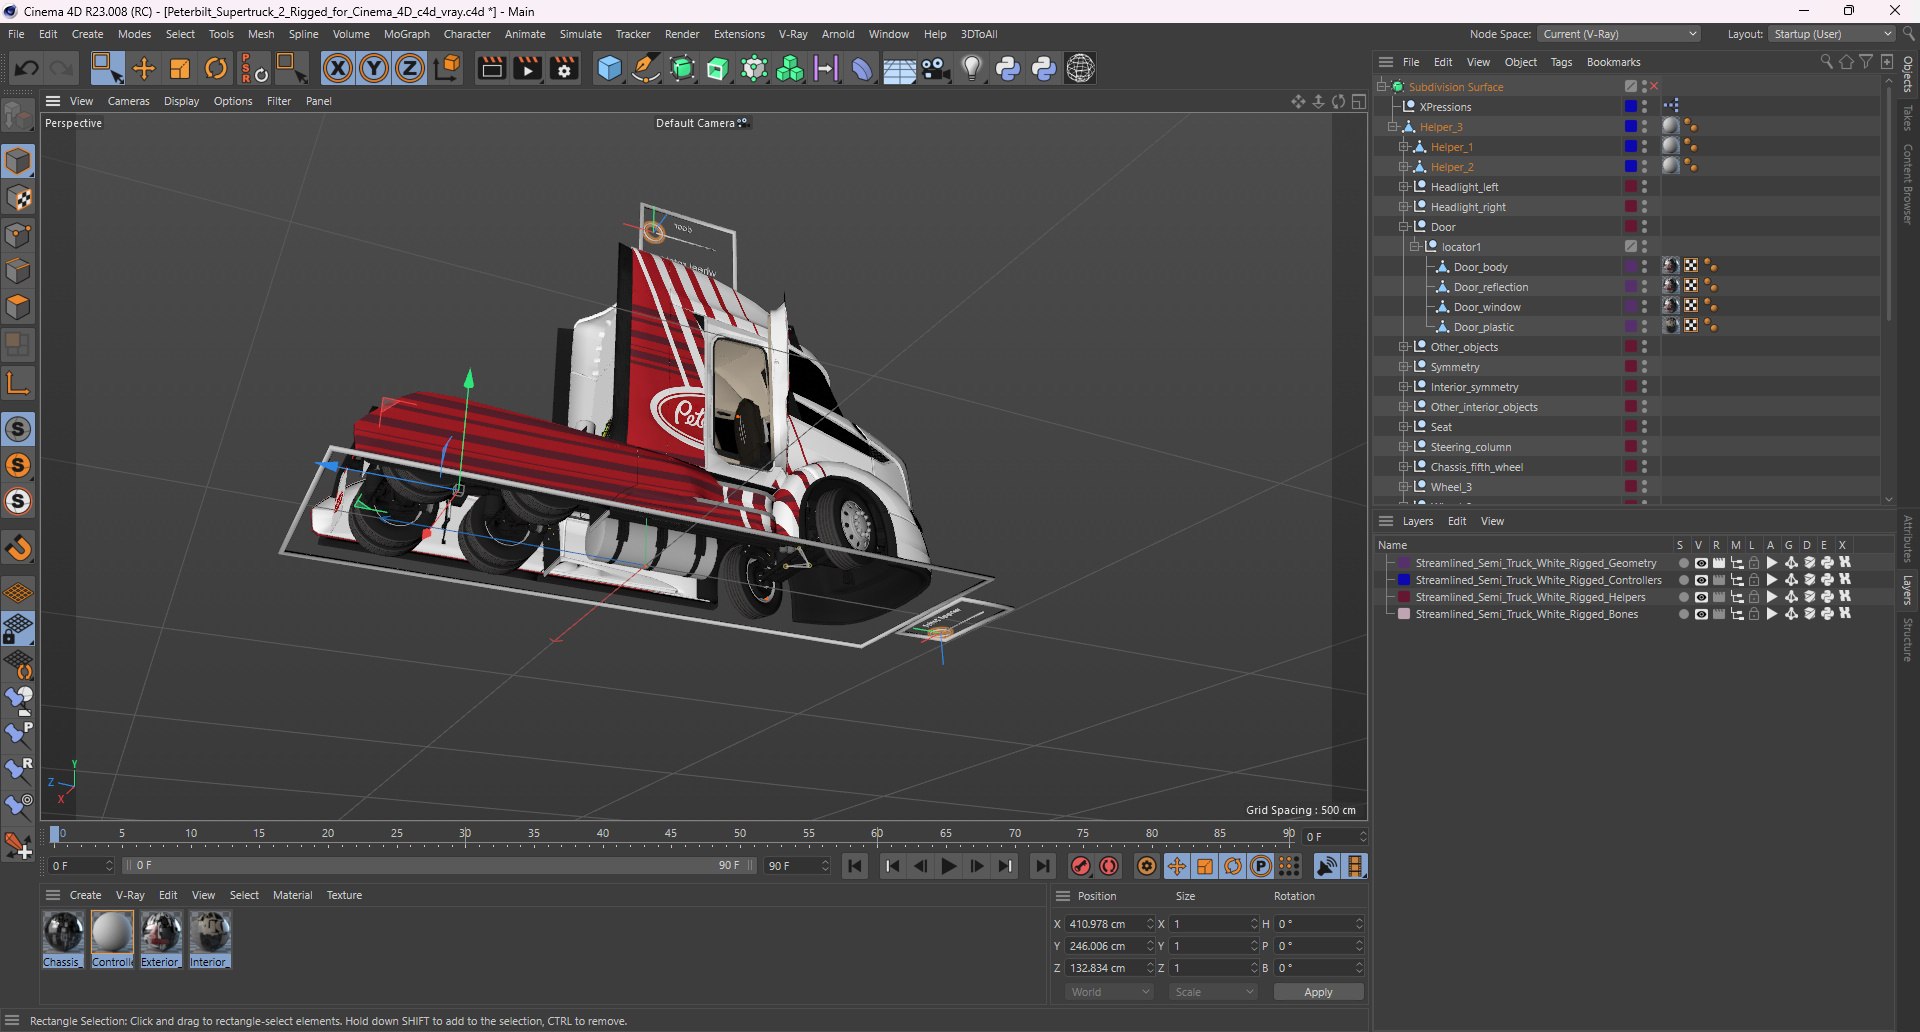Expand the Symmetry object
Image resolution: width=1920 pixels, height=1032 pixels.
tap(1404, 367)
